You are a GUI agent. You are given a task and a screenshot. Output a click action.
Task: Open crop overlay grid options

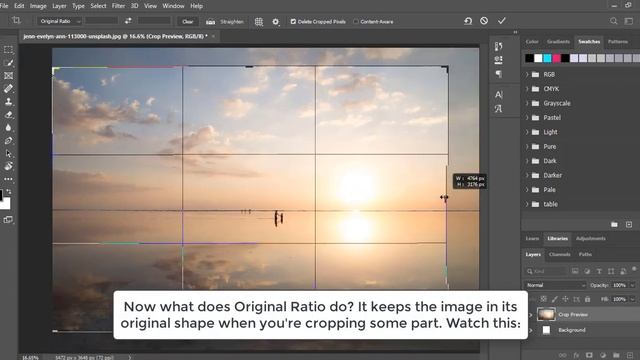pyautogui.click(x=259, y=22)
